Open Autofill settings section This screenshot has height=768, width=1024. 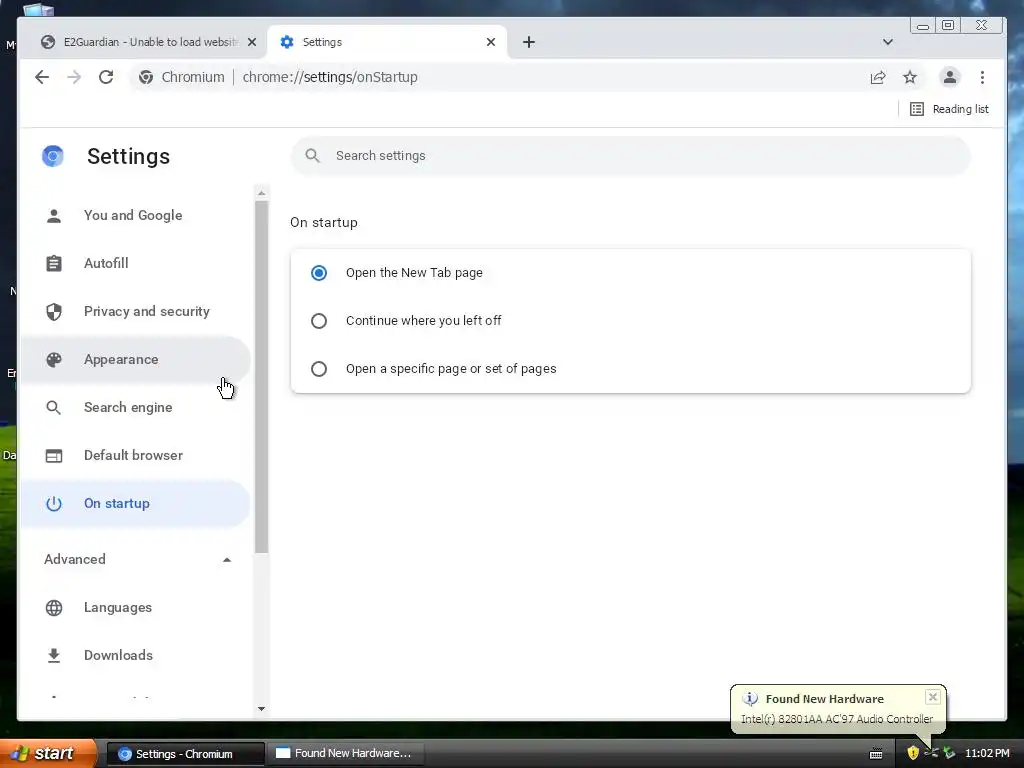coord(135,263)
